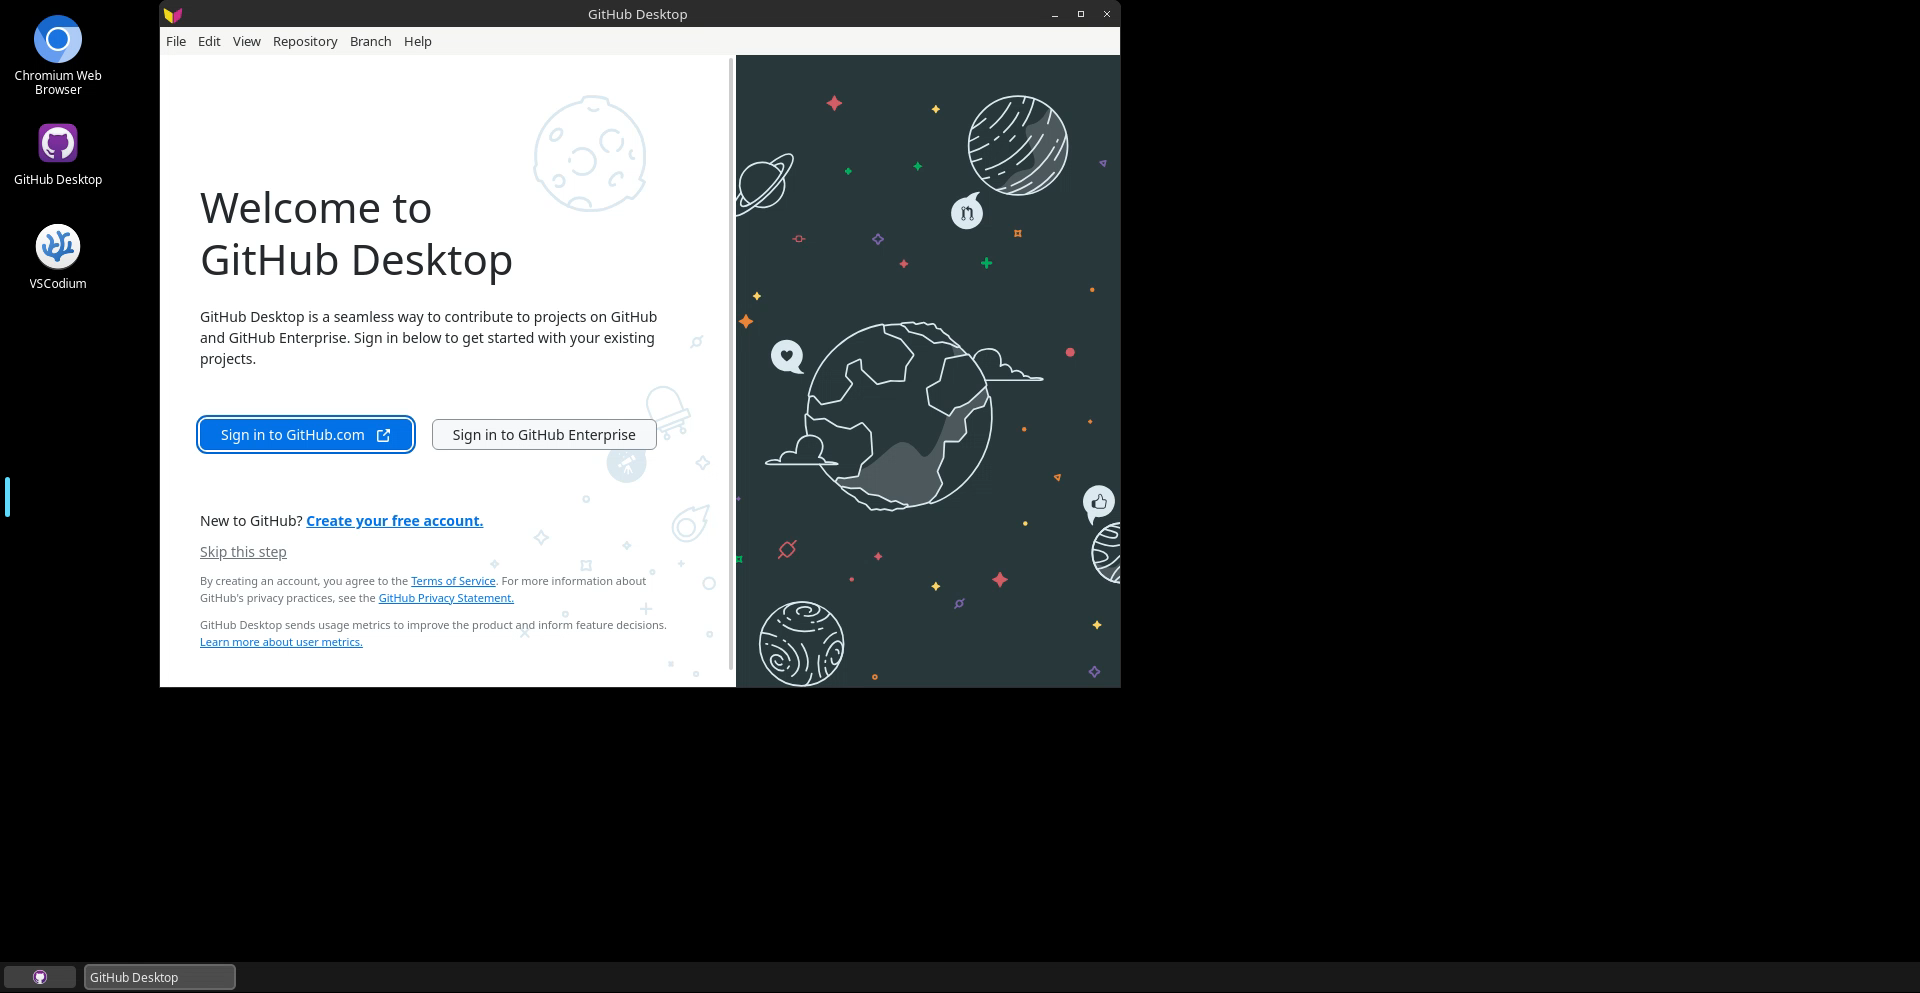This screenshot has height=993, width=1920.
Task: Open Chromium Web Browser desktop icon
Action: point(58,41)
